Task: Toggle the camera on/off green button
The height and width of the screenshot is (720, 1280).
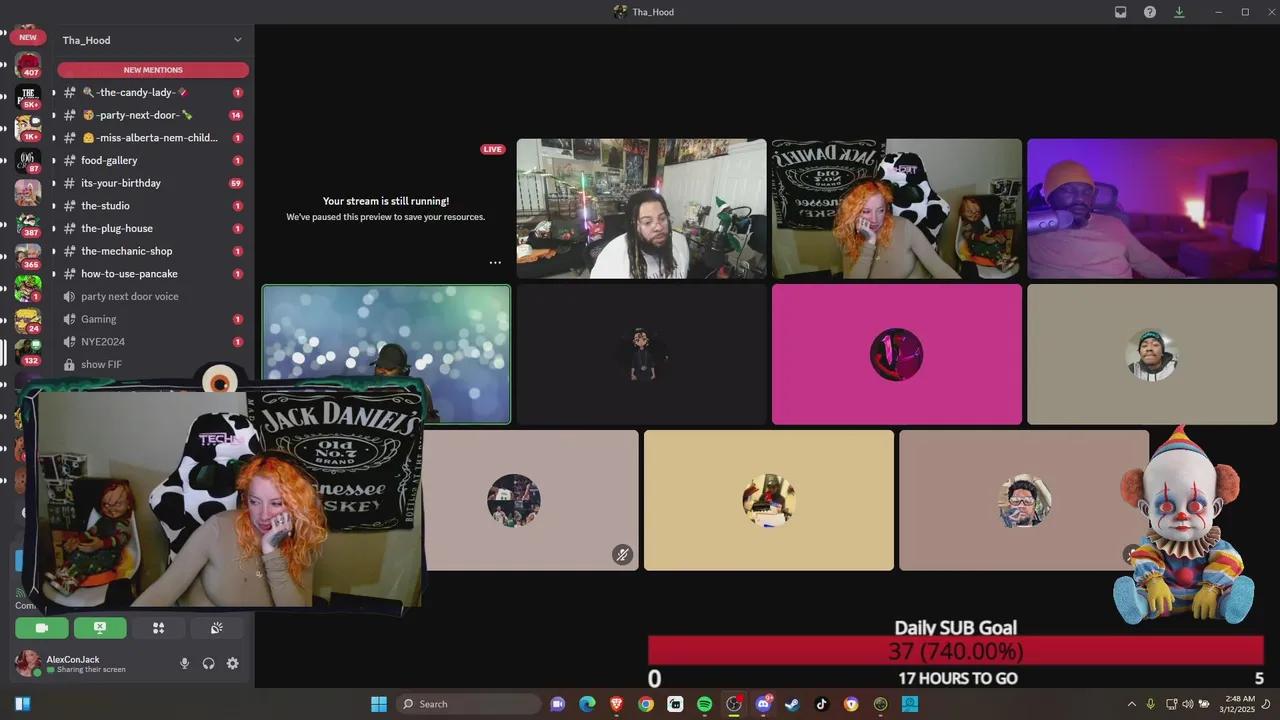Action: tap(42, 628)
